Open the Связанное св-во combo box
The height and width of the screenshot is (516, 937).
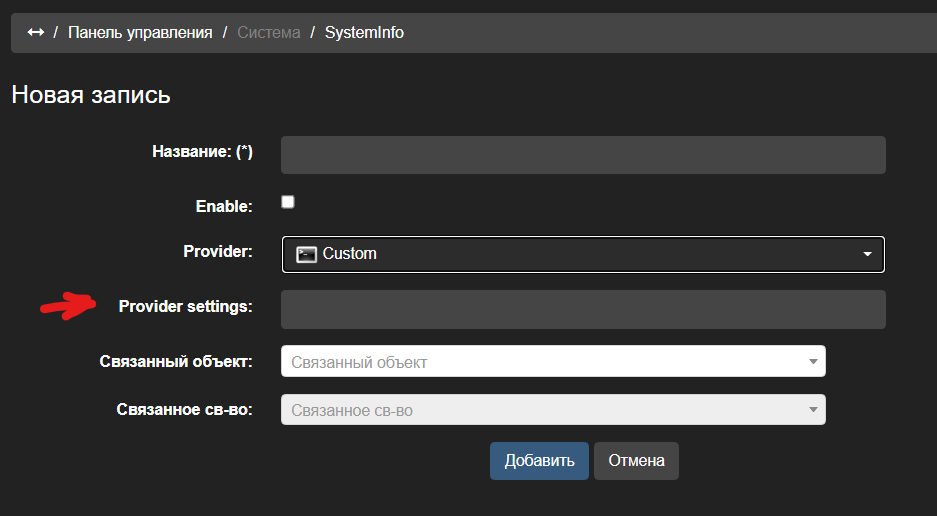[x=540, y=410]
